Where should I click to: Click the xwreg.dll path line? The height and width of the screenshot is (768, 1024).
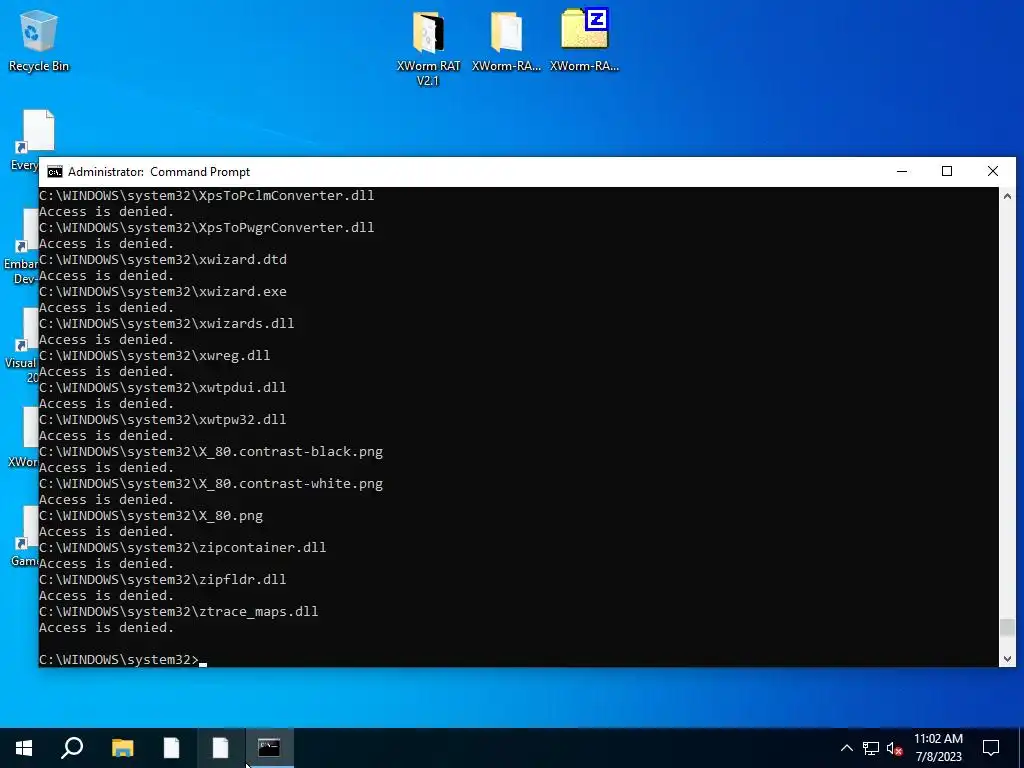pos(154,355)
